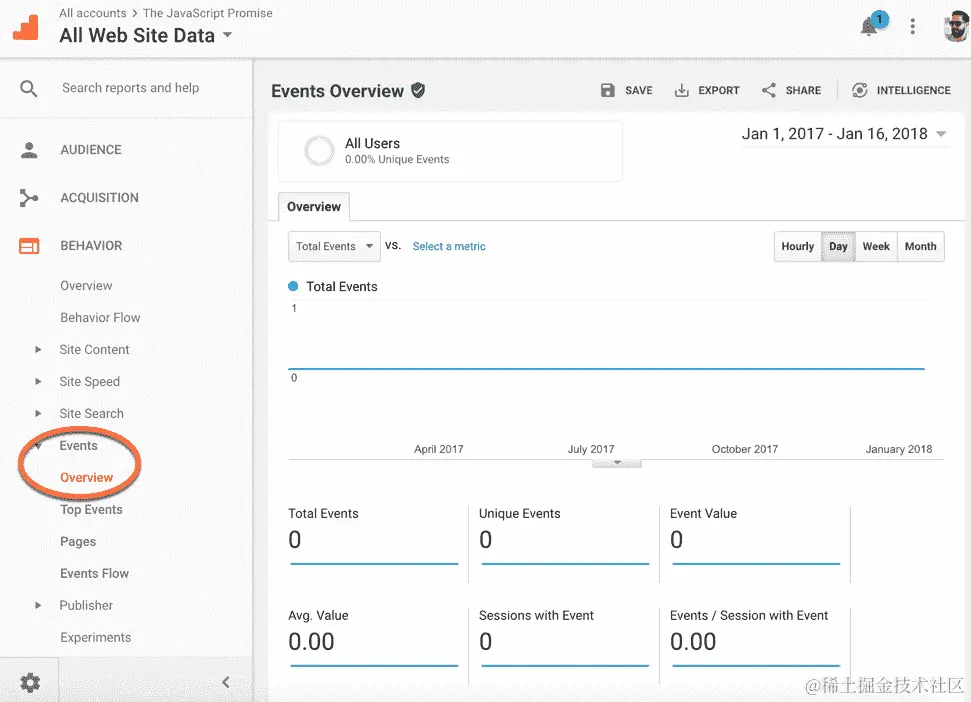The image size is (971, 702).
Task: Click the Intelligence icon
Action: coord(860,90)
